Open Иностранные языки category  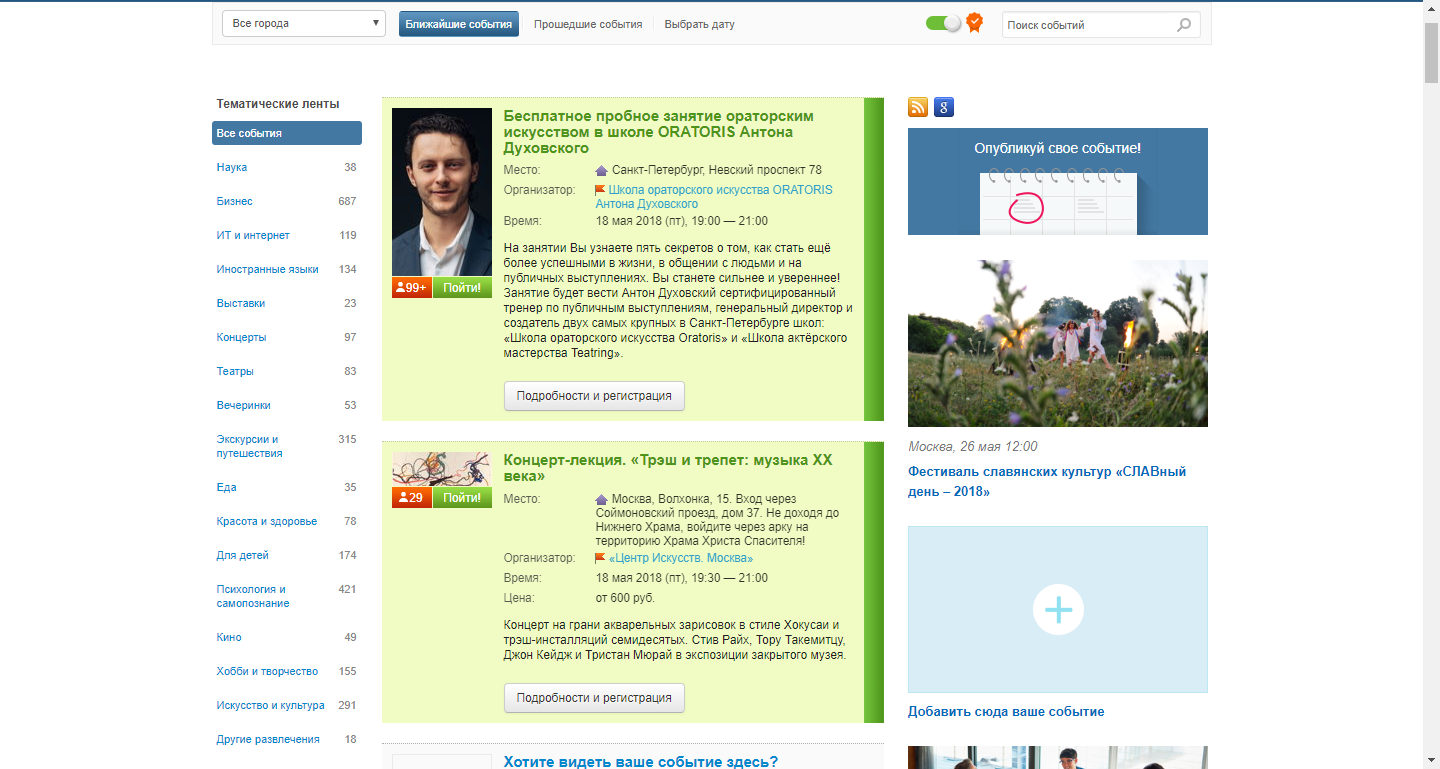pos(268,269)
